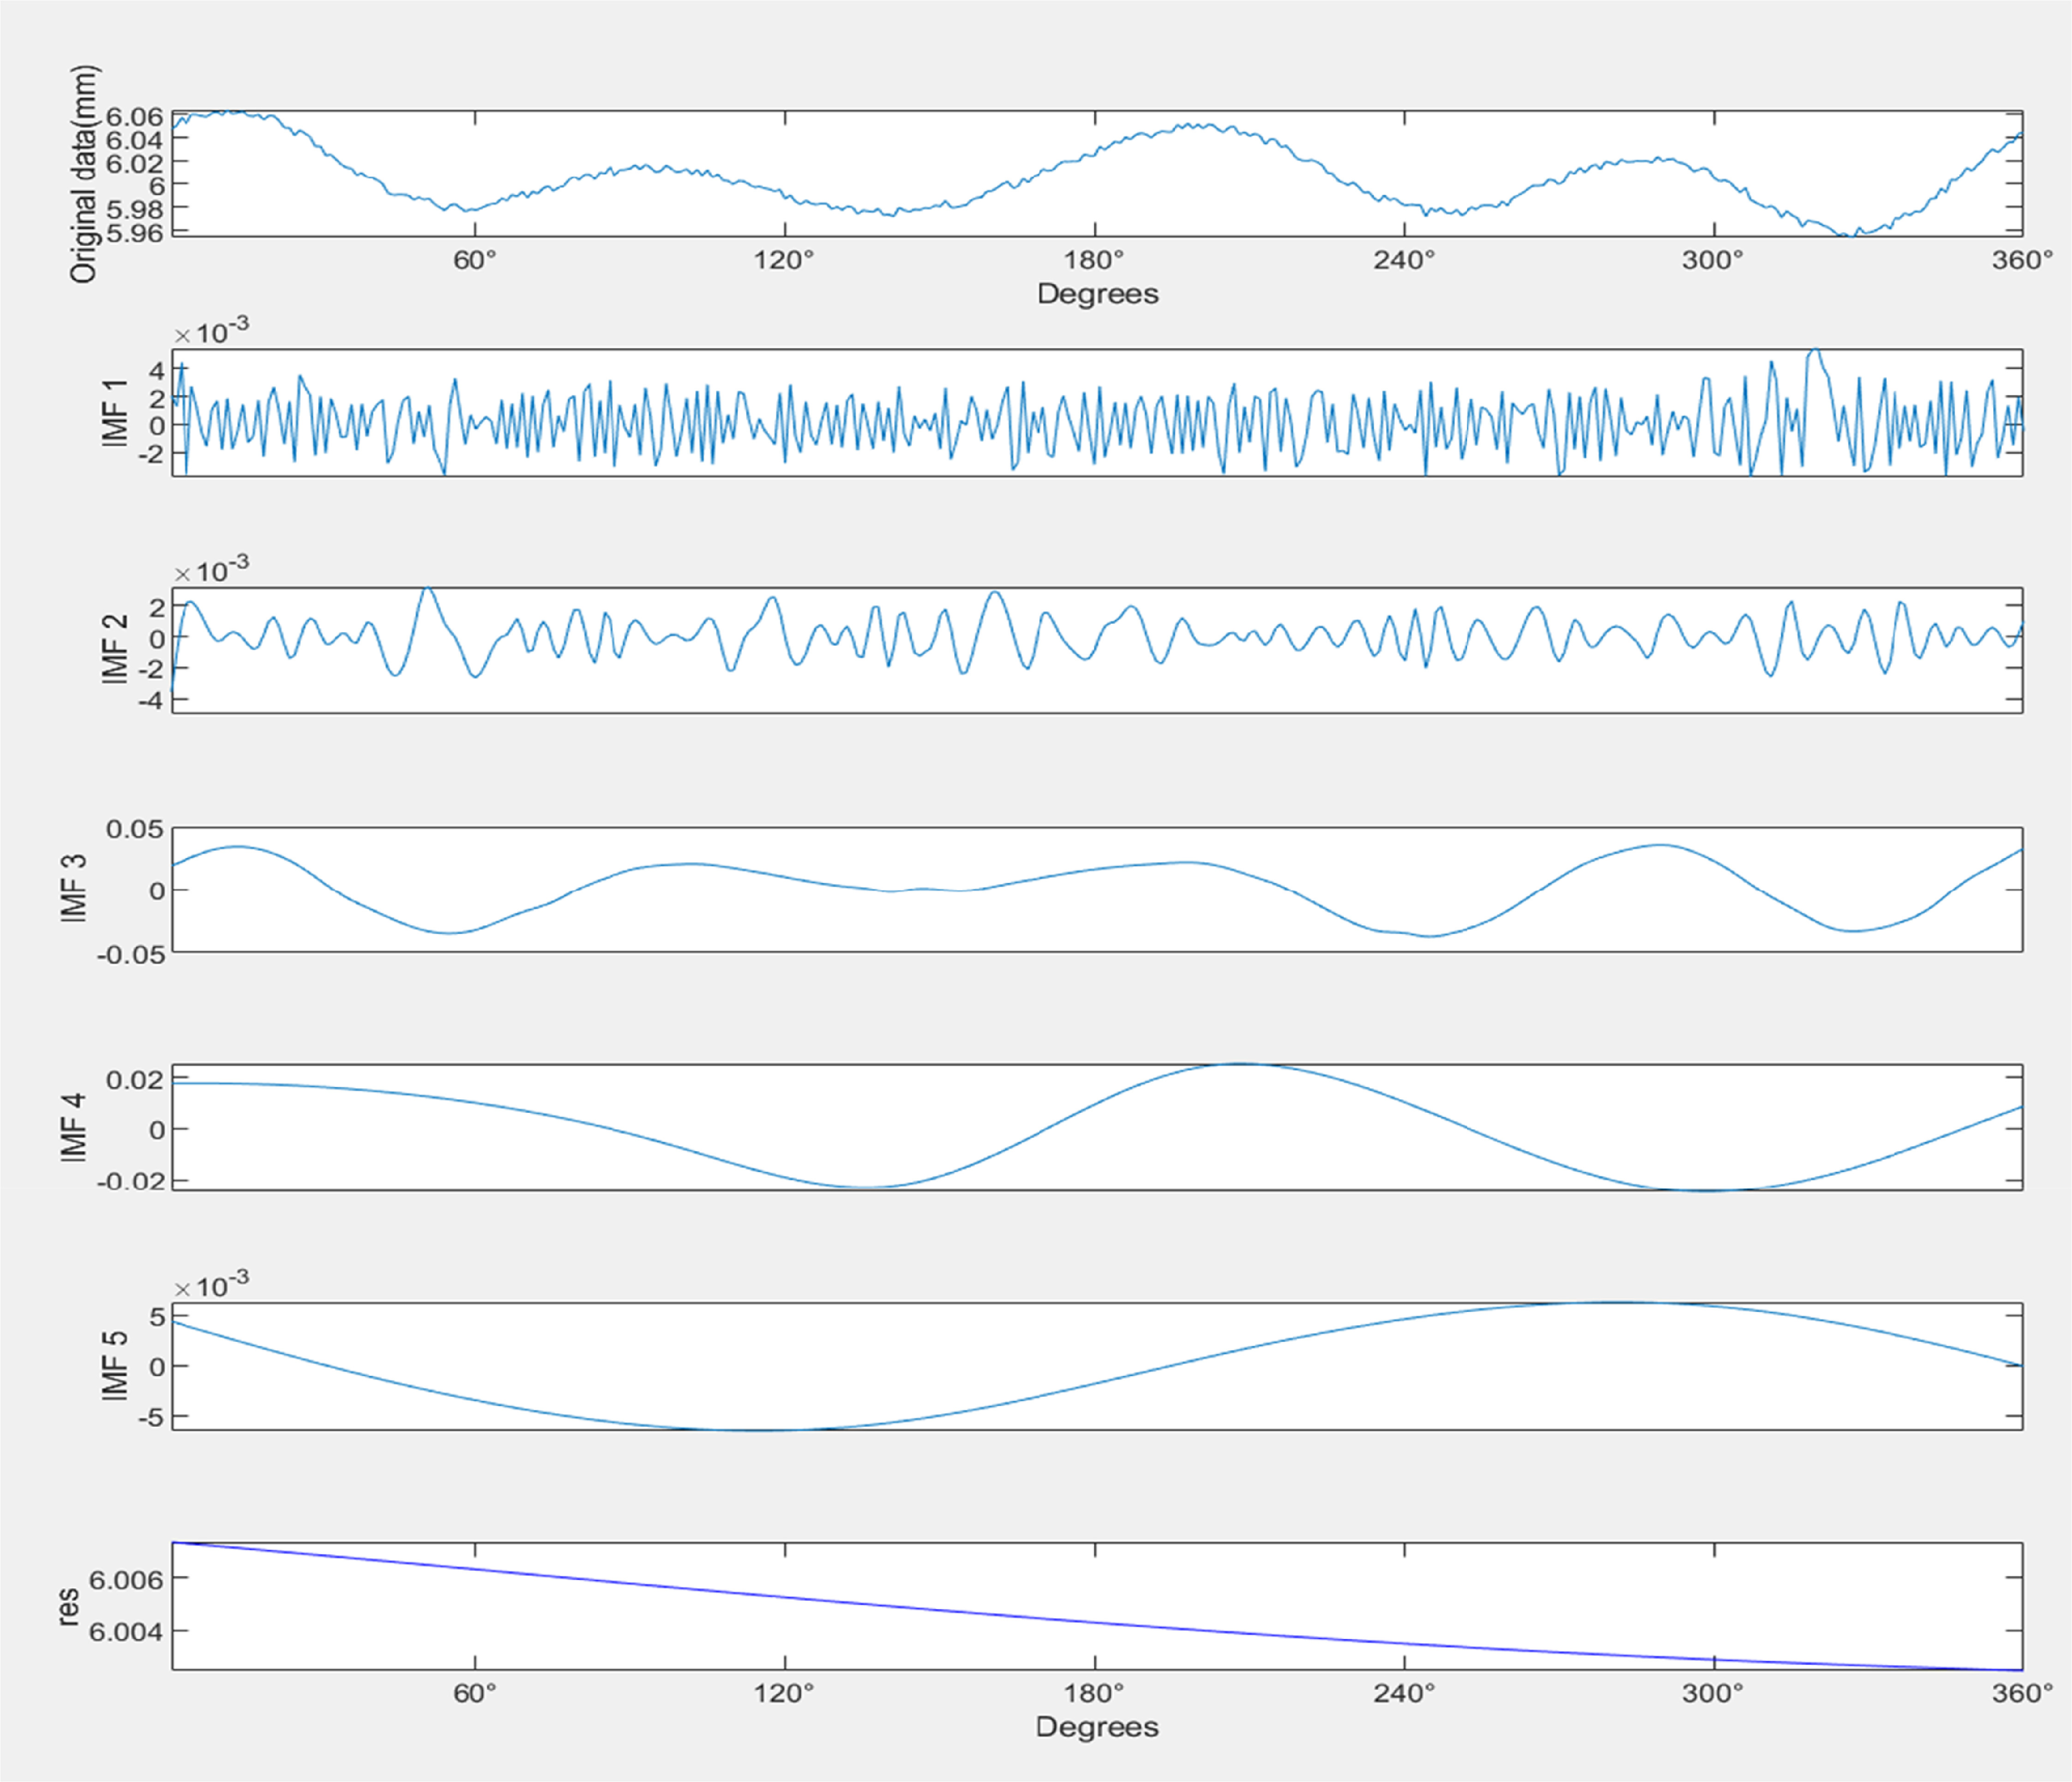Click the 'IMF 3' axis label
The width and height of the screenshot is (2072, 1782).
(x=74, y=888)
